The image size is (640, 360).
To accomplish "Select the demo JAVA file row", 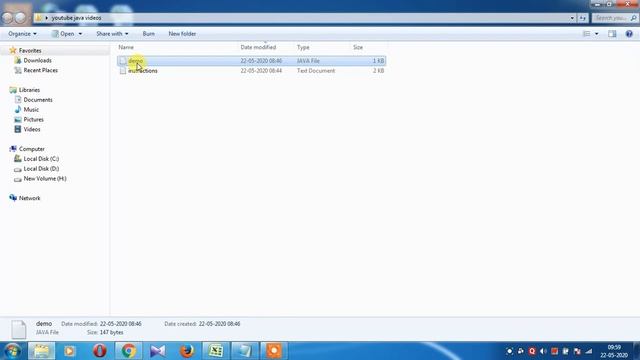I will [251, 61].
